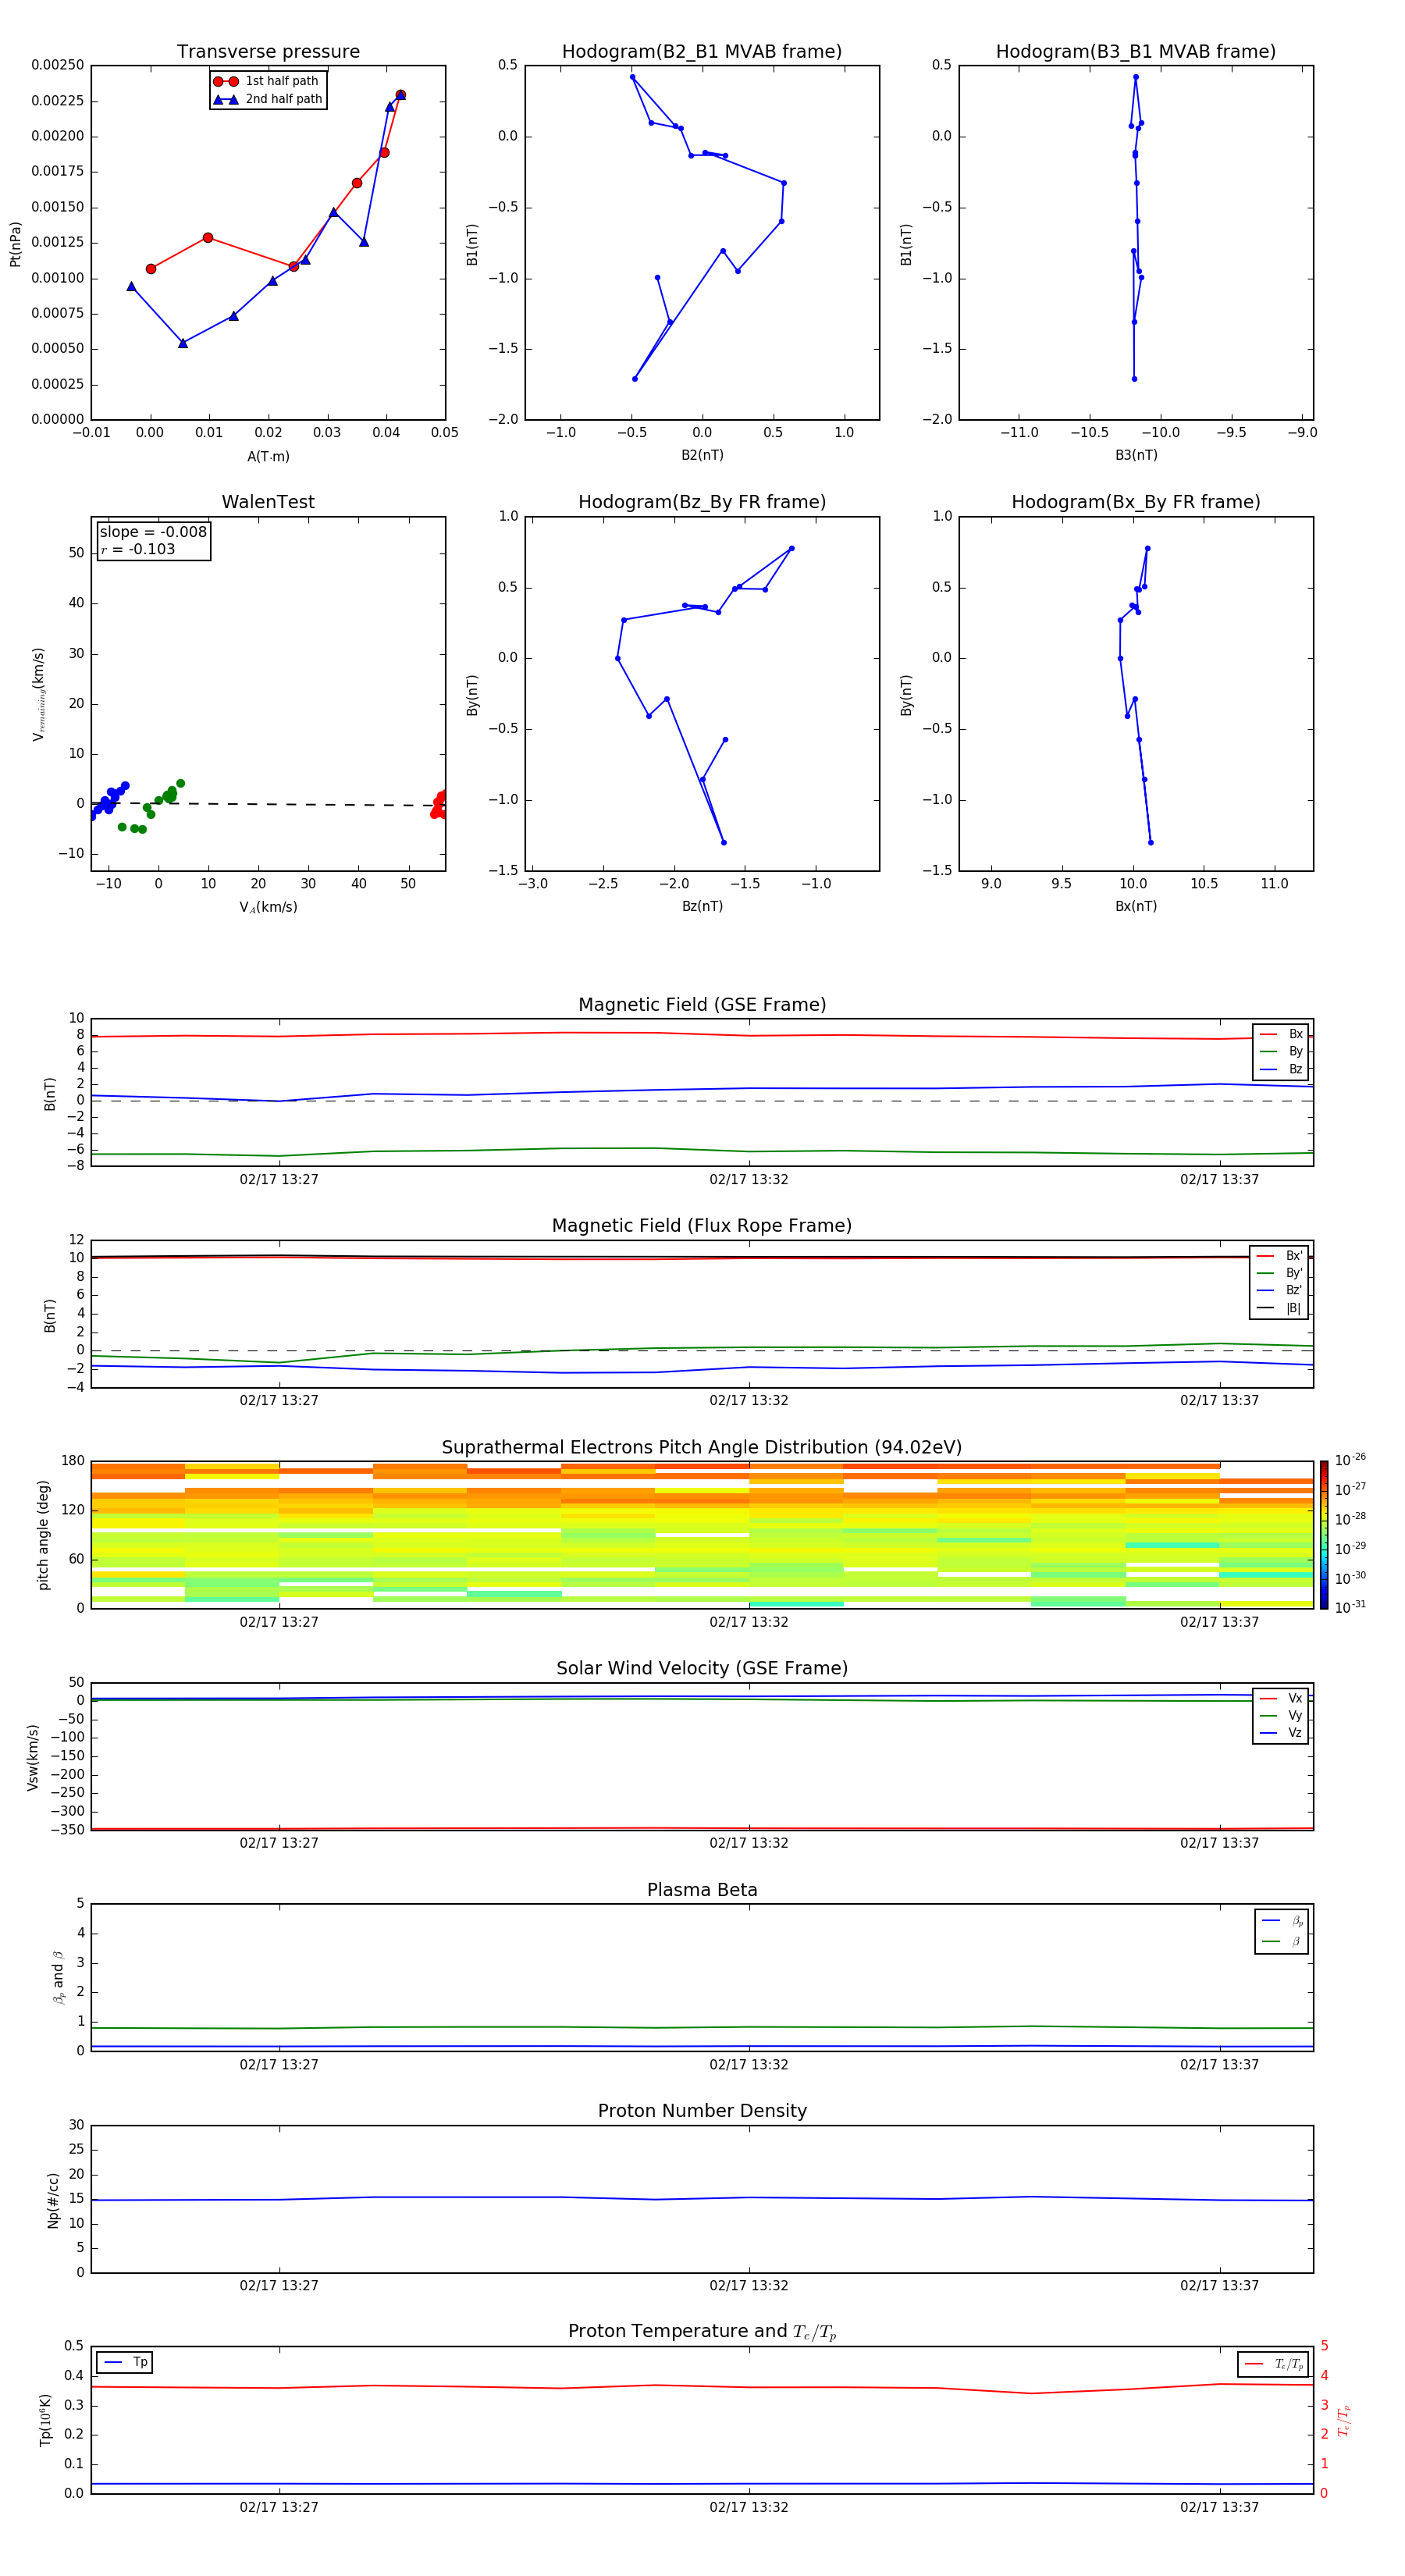Click the '|B|' legend entry
1405x2576 pixels.
[x=1279, y=1308]
